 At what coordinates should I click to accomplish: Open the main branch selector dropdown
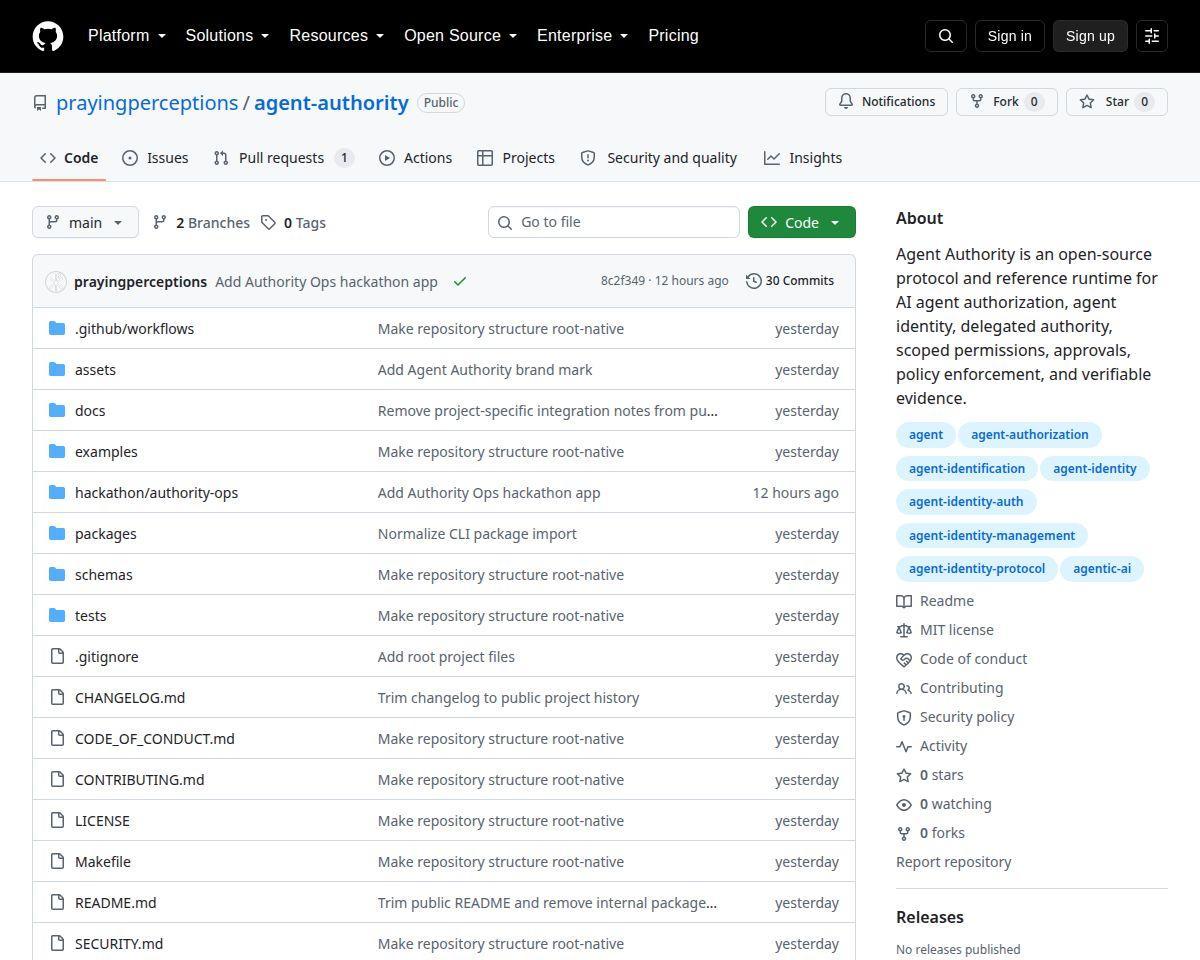point(85,222)
